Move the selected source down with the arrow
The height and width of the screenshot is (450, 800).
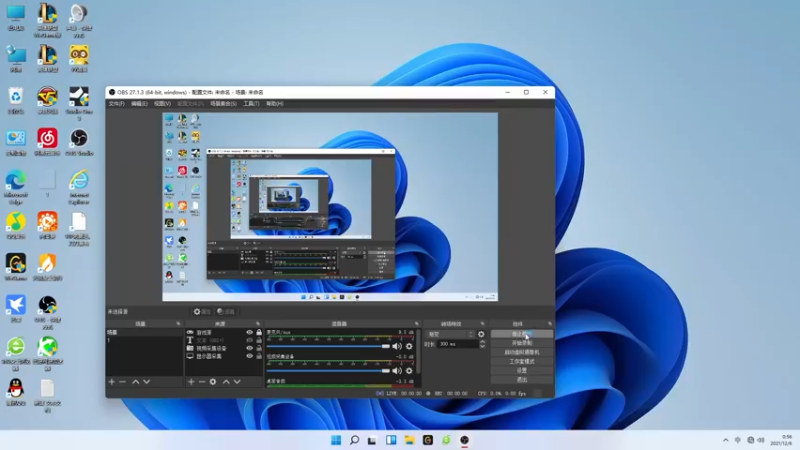coord(237,381)
